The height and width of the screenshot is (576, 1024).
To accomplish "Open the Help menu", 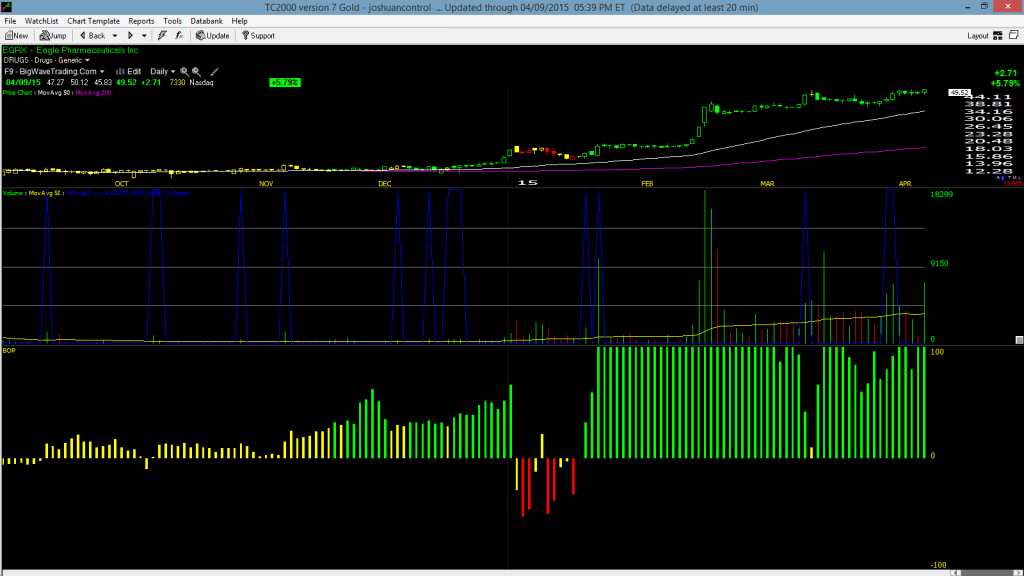I will tap(240, 21).
